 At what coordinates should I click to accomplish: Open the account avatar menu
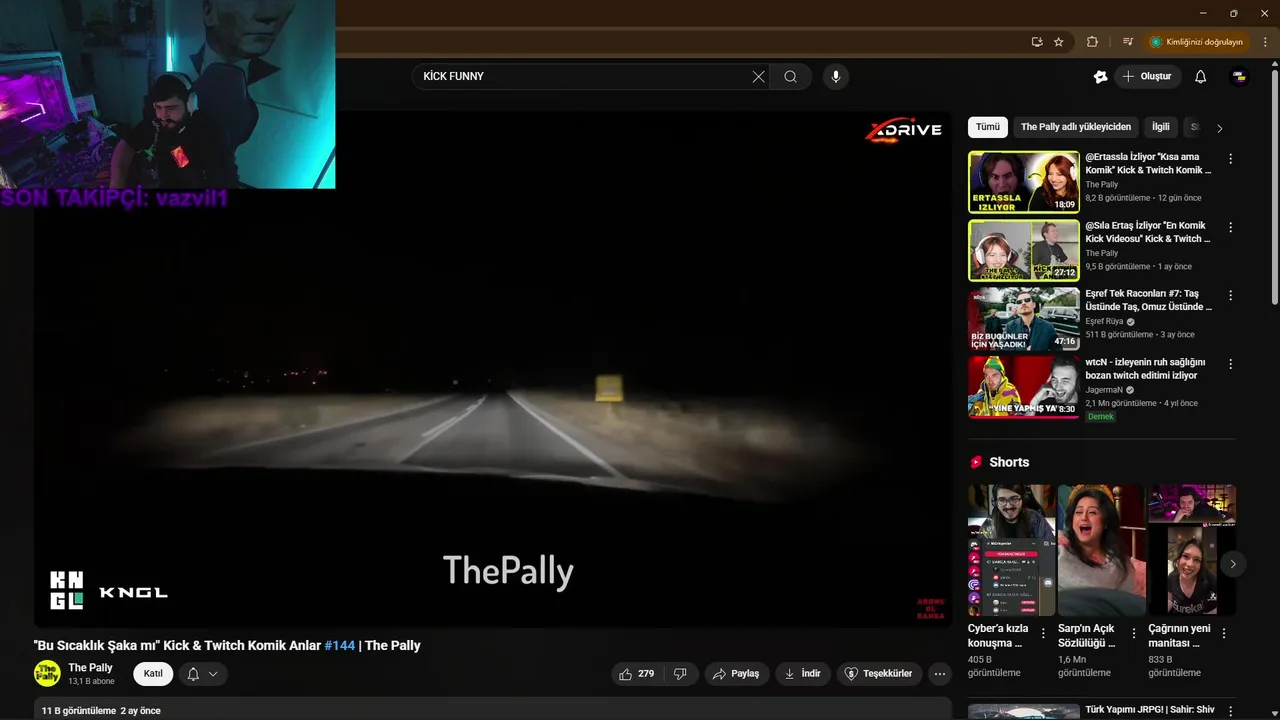click(x=1239, y=77)
